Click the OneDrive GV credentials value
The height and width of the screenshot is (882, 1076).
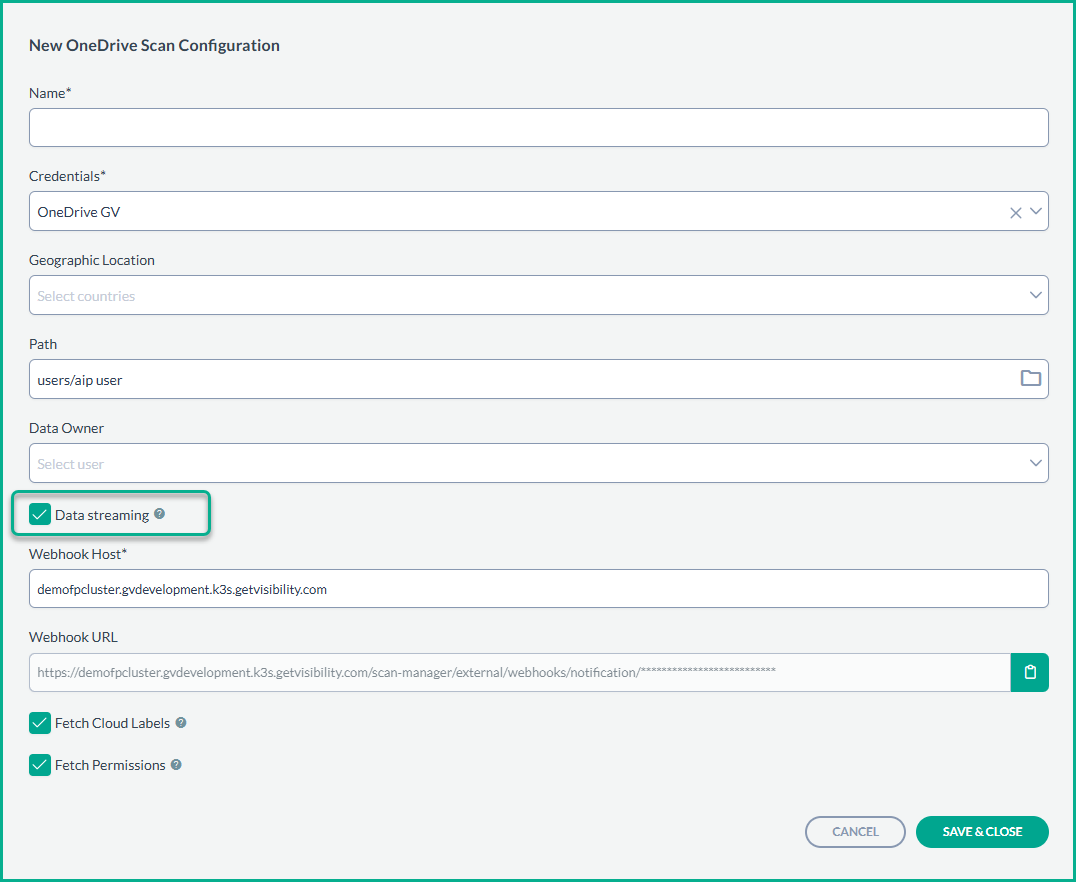pyautogui.click(x=80, y=212)
